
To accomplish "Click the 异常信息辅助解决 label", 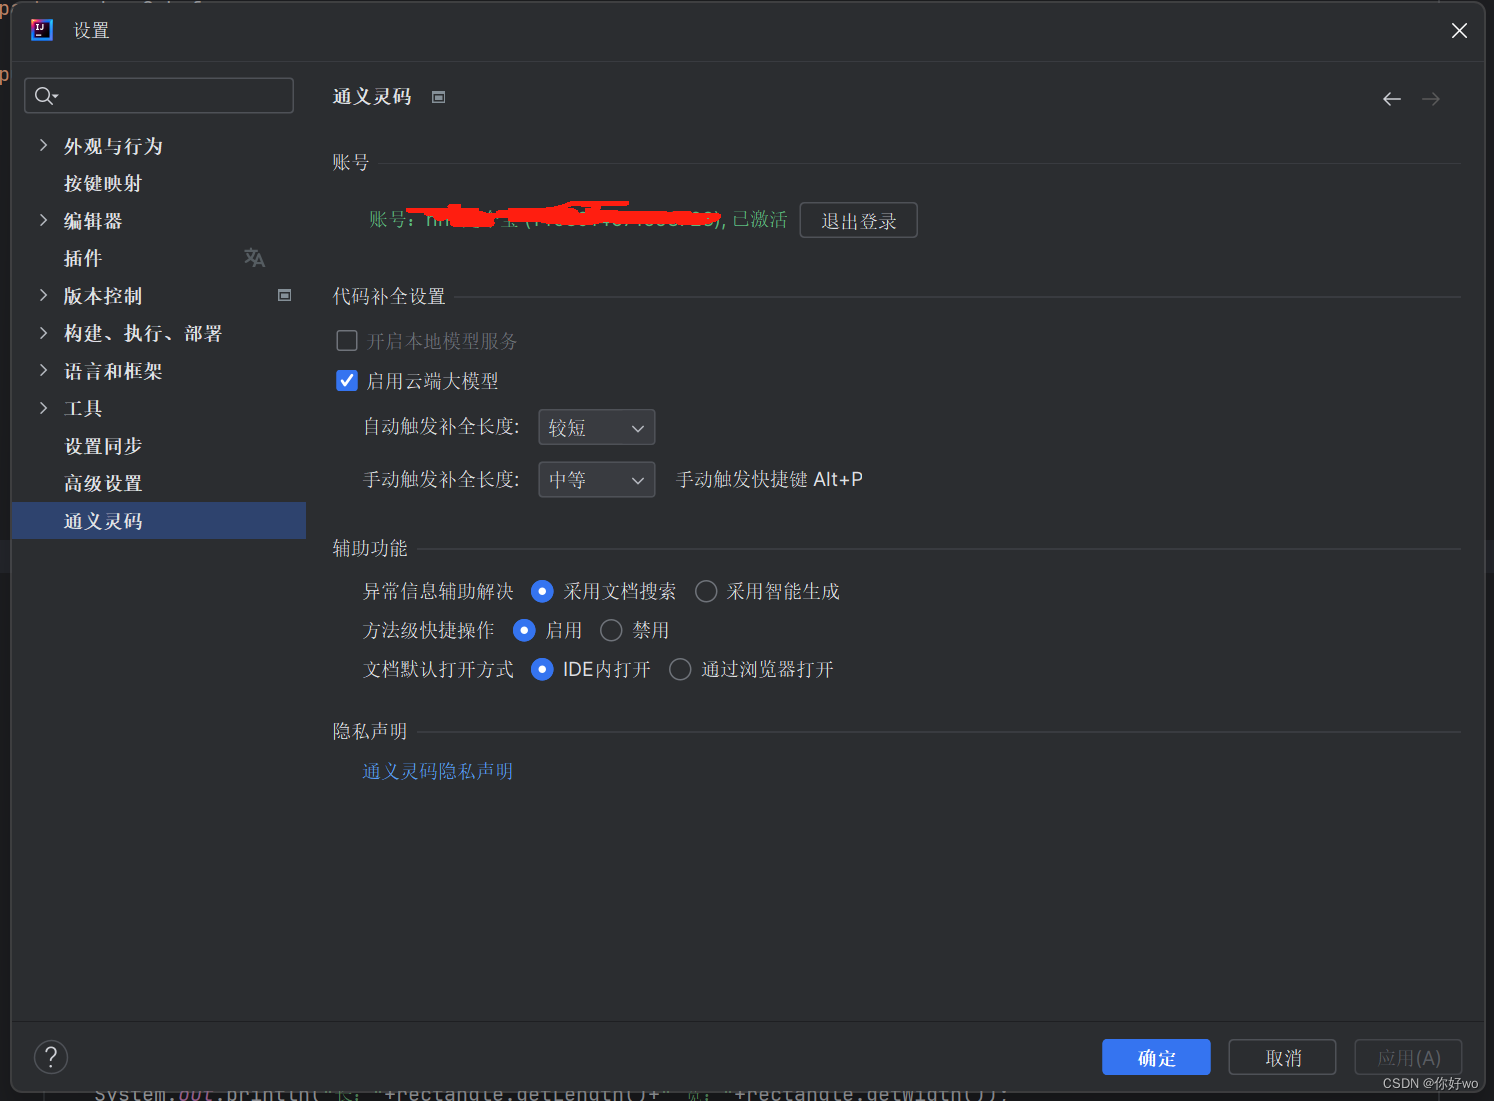I will [x=438, y=592].
